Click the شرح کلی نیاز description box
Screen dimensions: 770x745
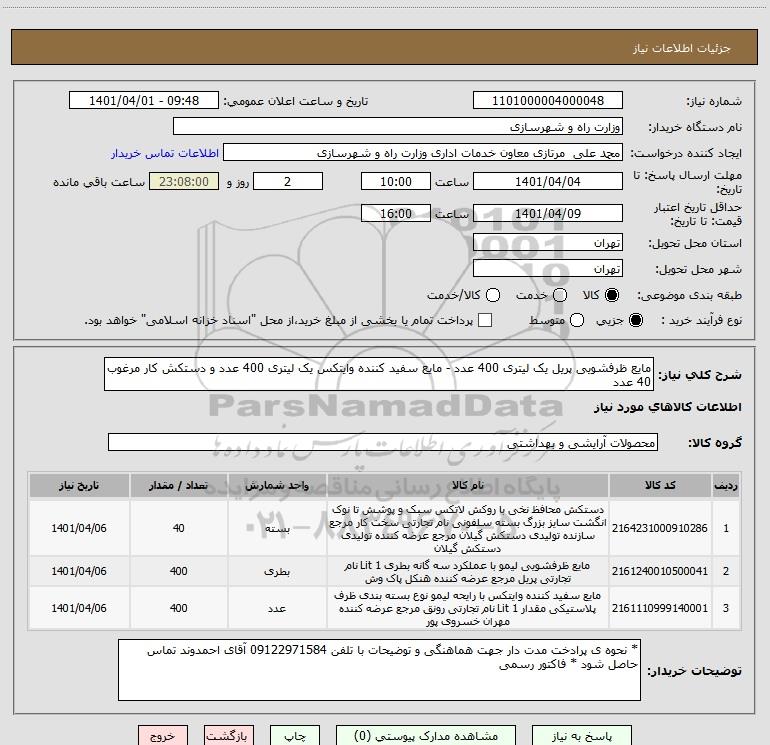pos(379,374)
